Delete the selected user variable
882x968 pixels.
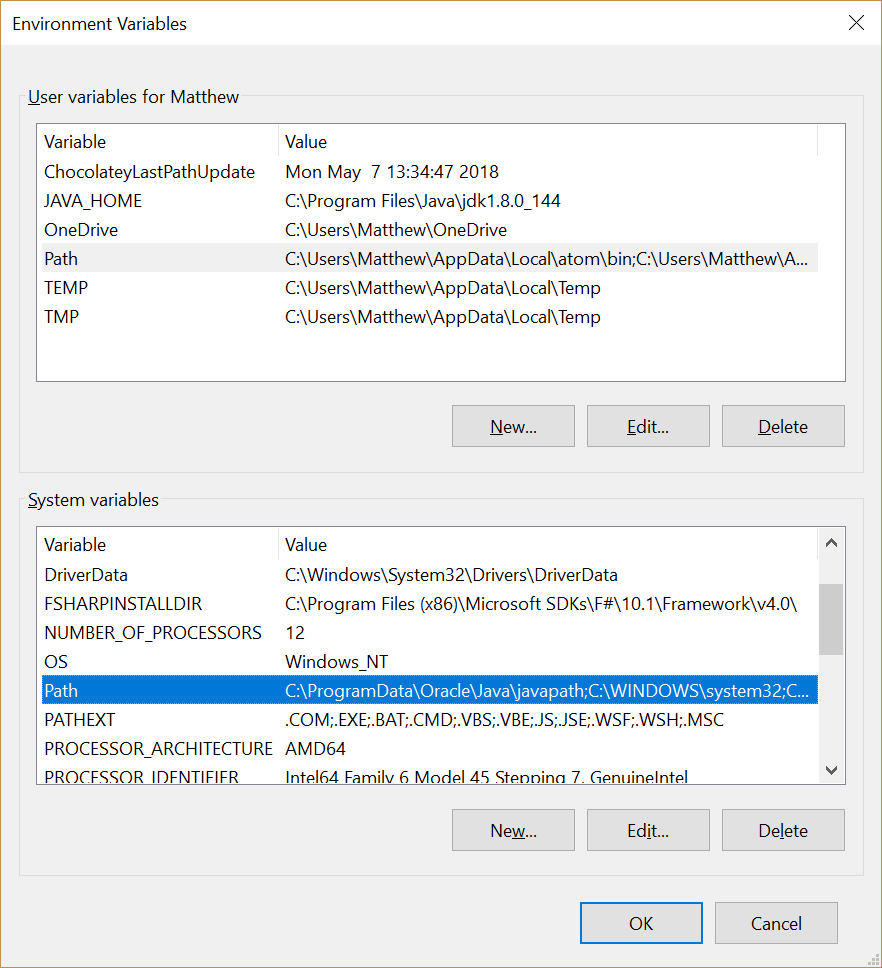point(783,427)
